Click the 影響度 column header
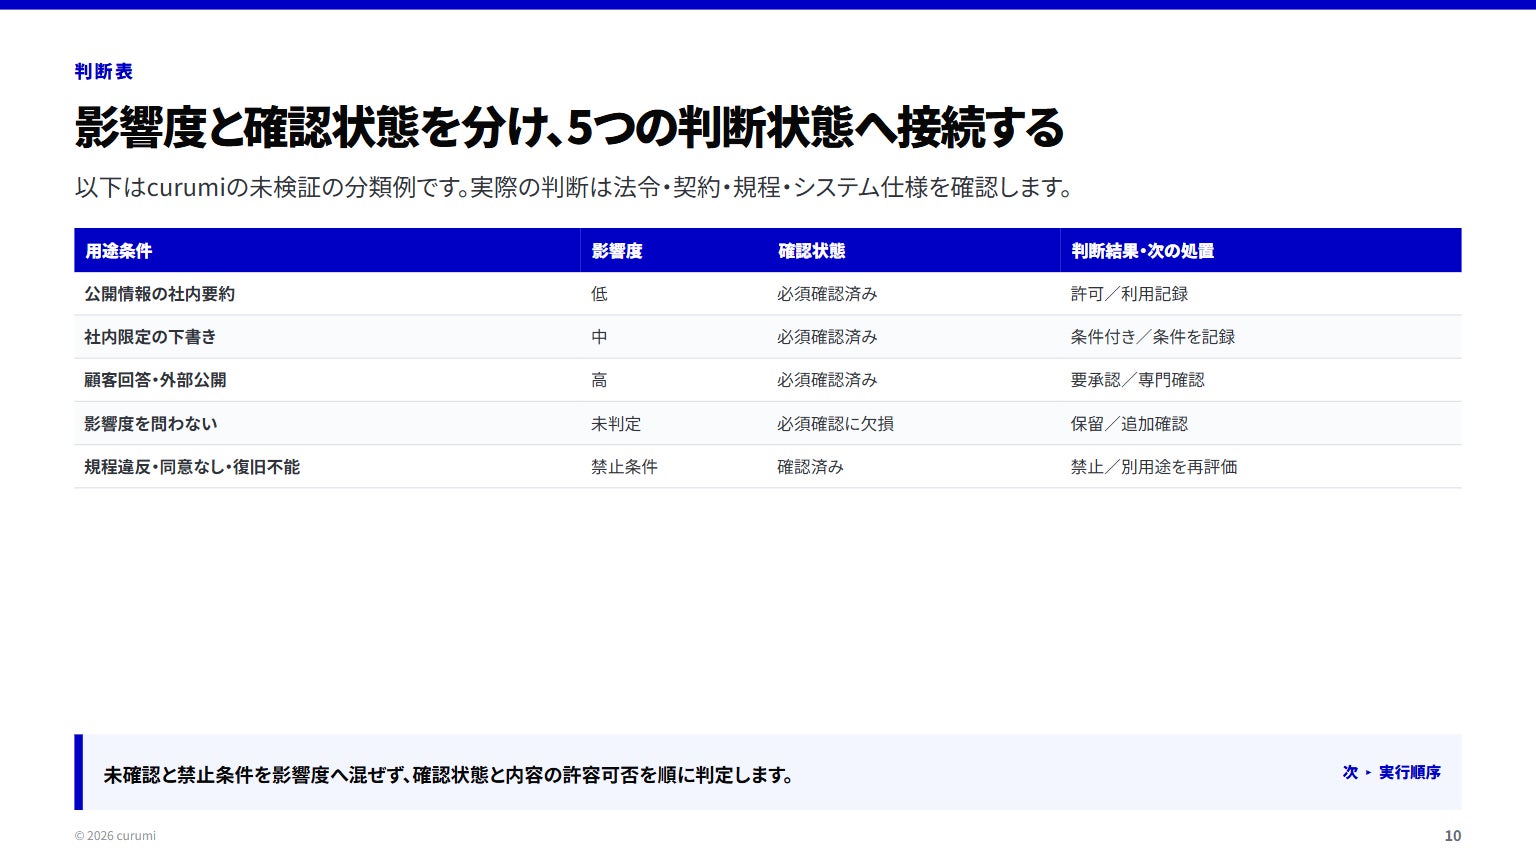This screenshot has width=1536, height=864. tap(616, 251)
